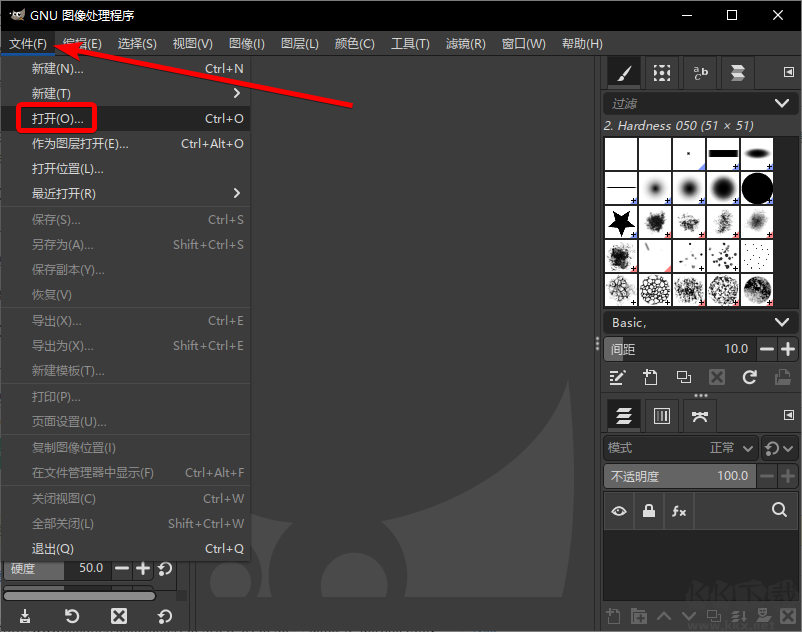Adjust the 不透明度 opacity slider

click(x=679, y=477)
